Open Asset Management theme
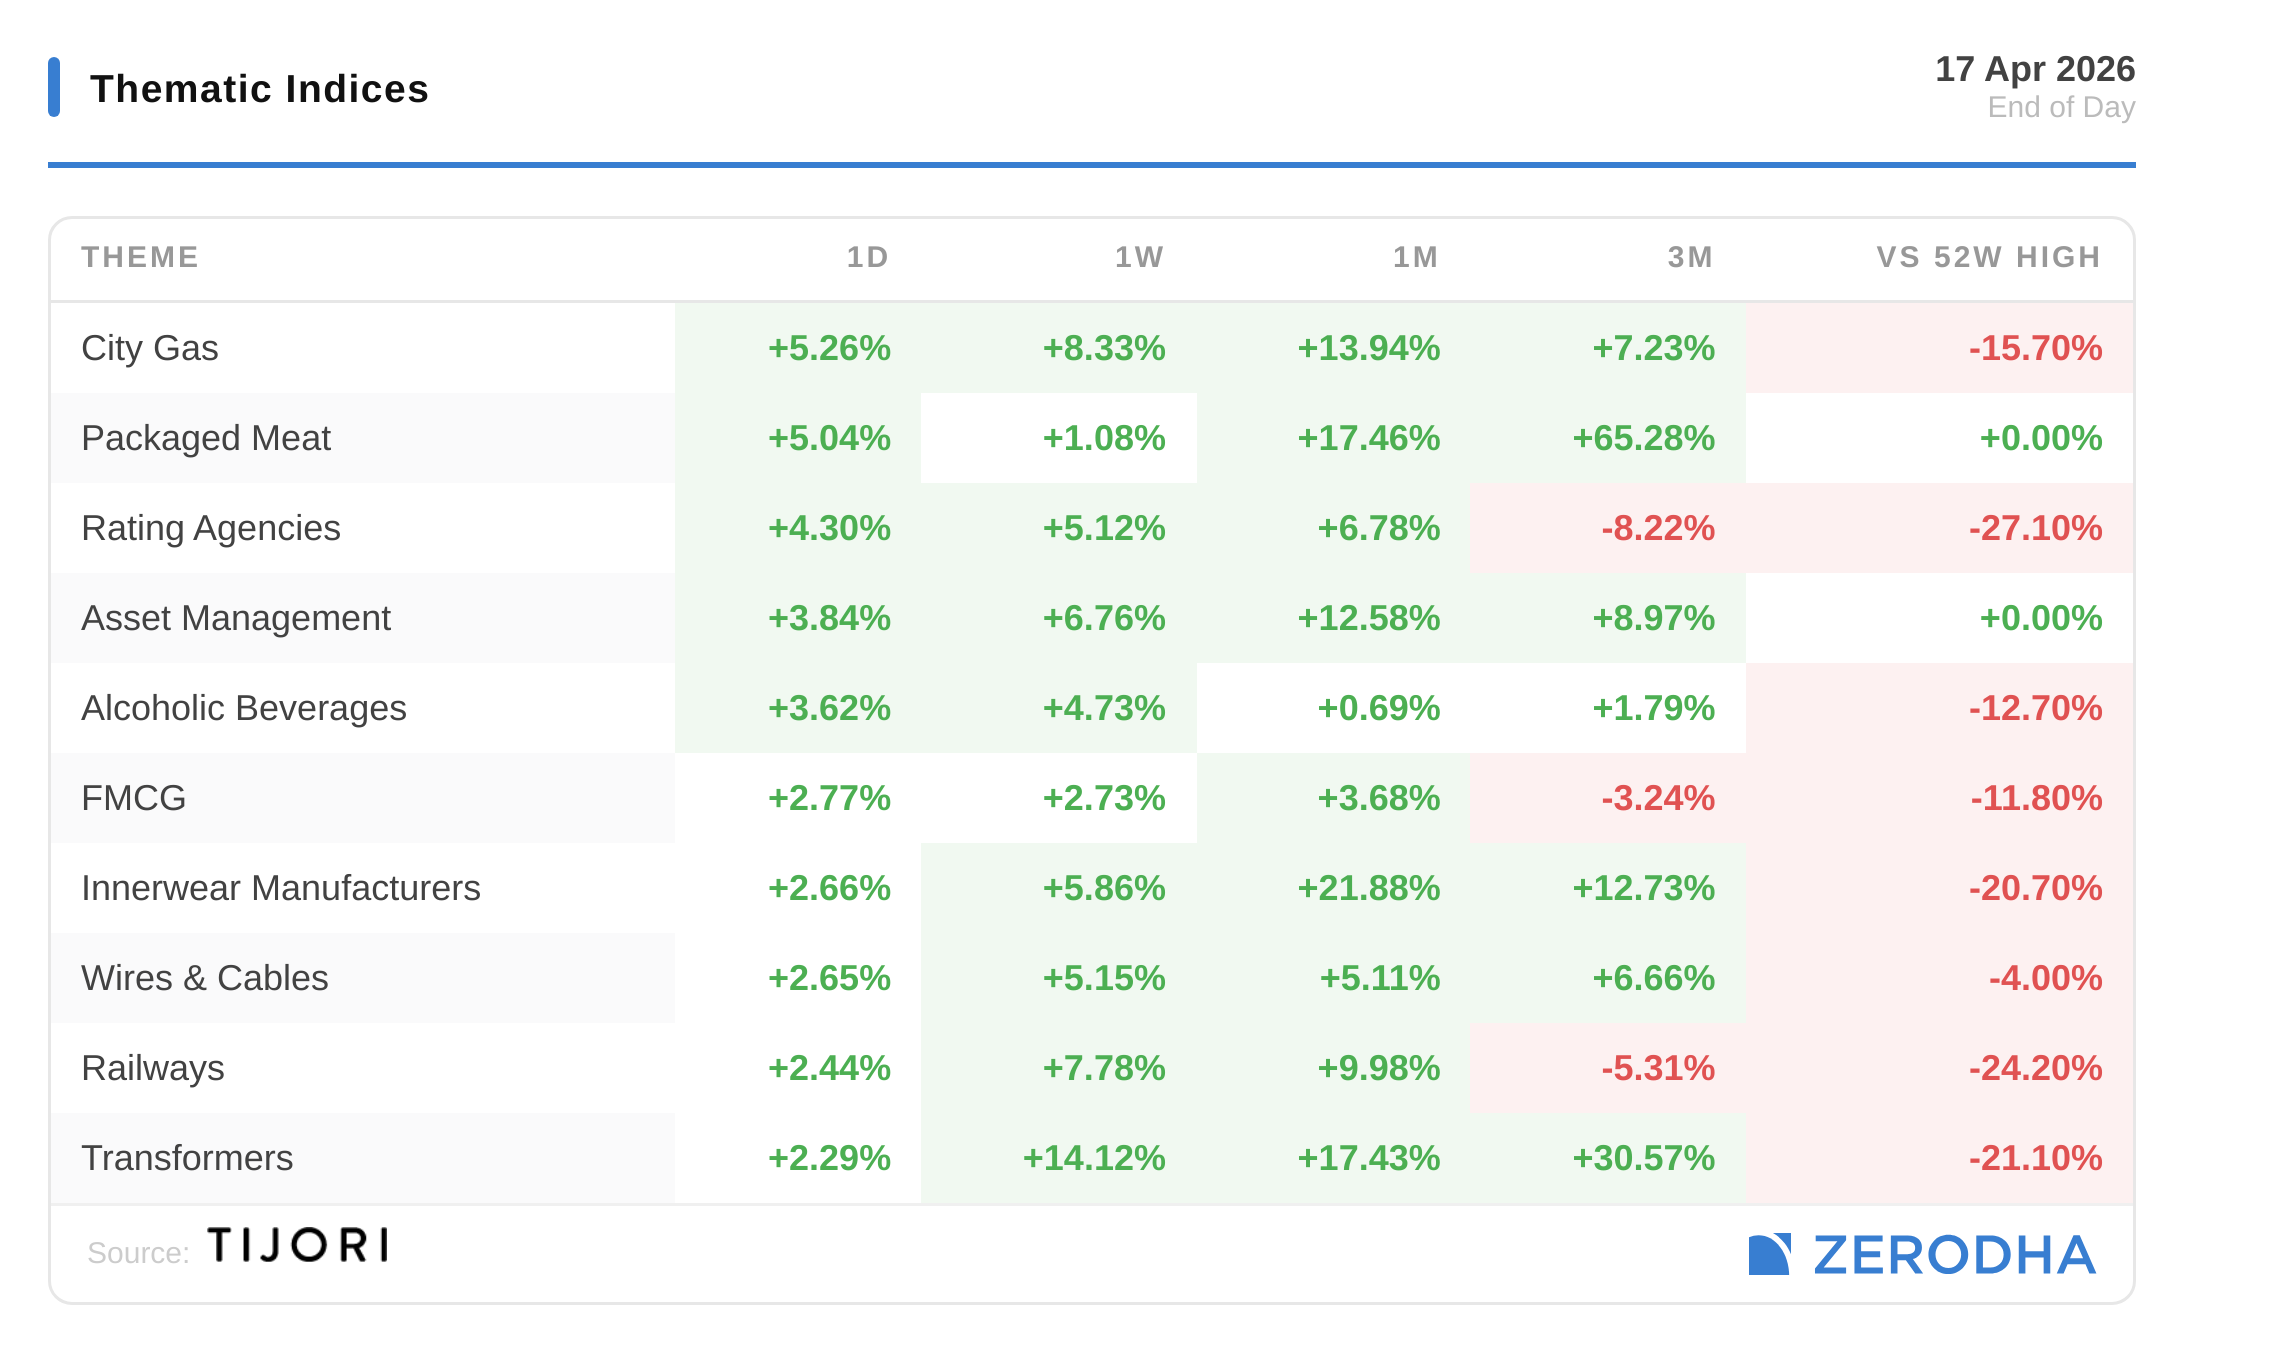The height and width of the screenshot is (1365, 2280). pos(236,618)
